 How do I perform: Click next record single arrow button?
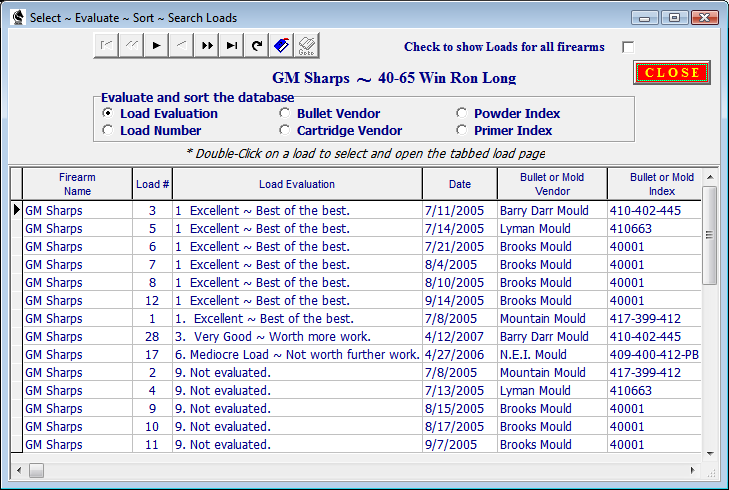[x=156, y=45]
